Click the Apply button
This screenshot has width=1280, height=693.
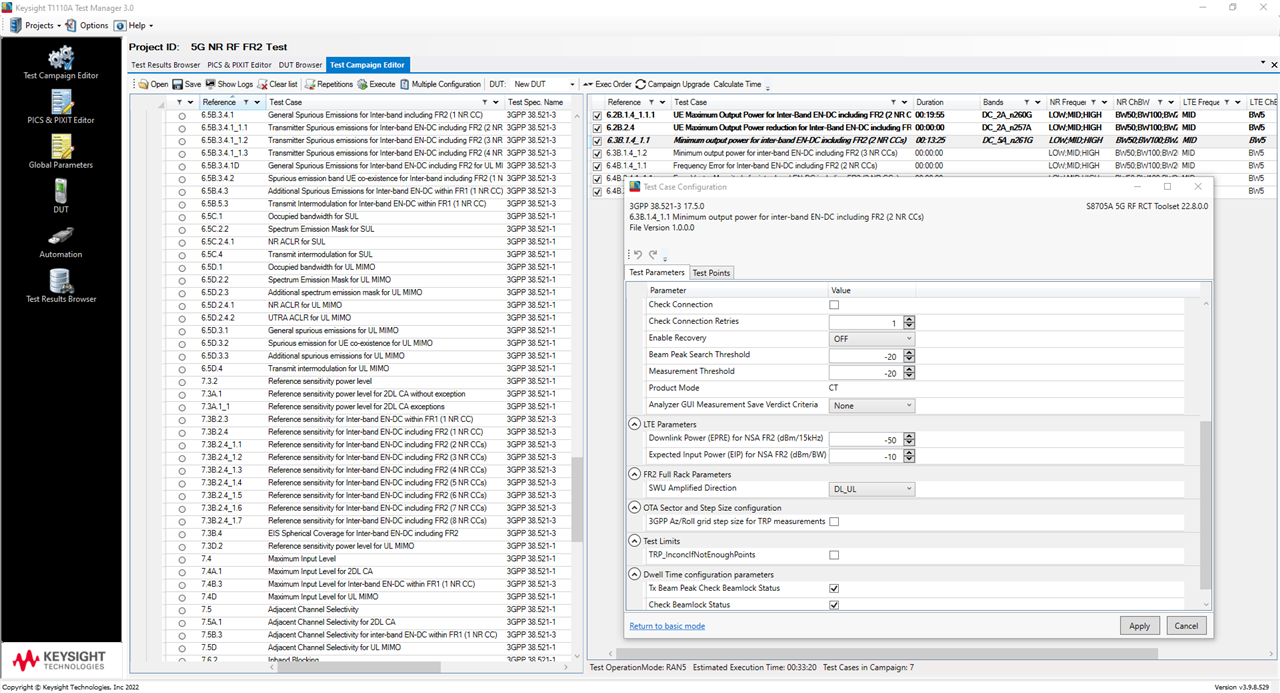[1140, 626]
